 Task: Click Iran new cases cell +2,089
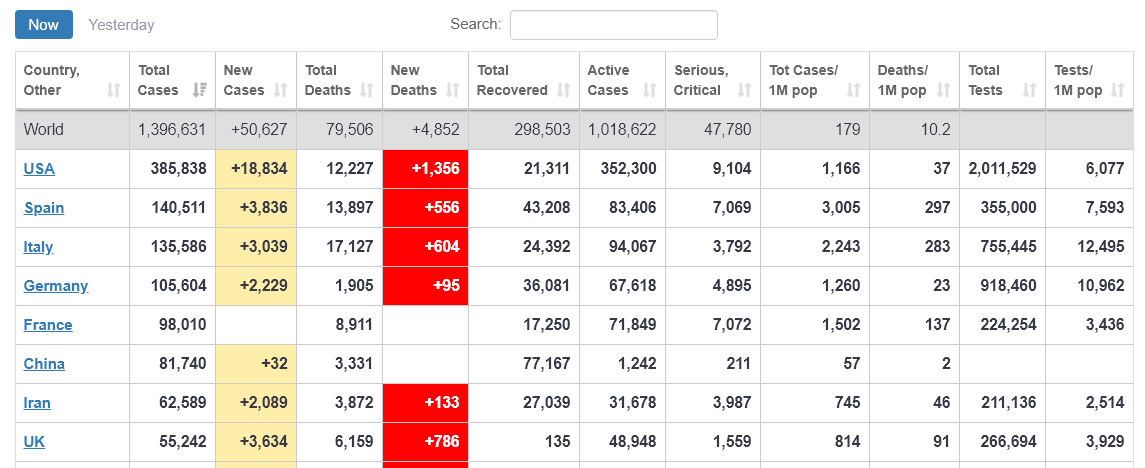click(256, 403)
